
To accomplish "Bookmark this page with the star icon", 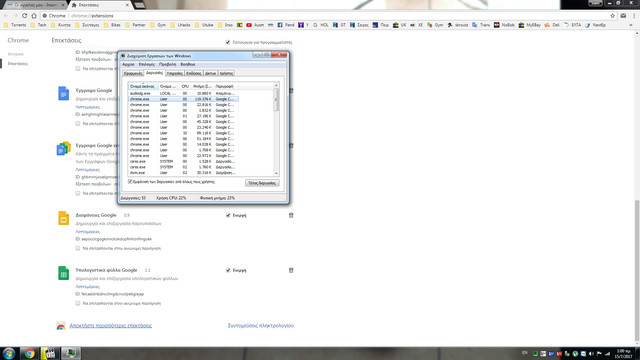I will coord(613,16).
